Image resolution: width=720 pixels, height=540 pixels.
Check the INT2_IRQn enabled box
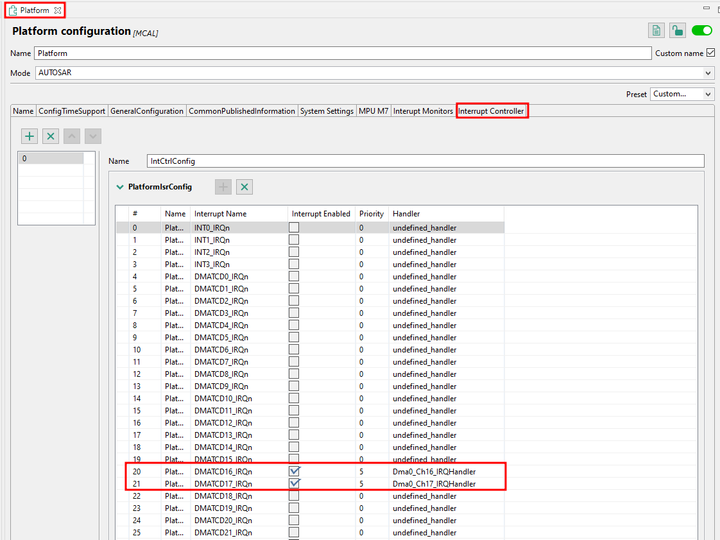tap(294, 252)
